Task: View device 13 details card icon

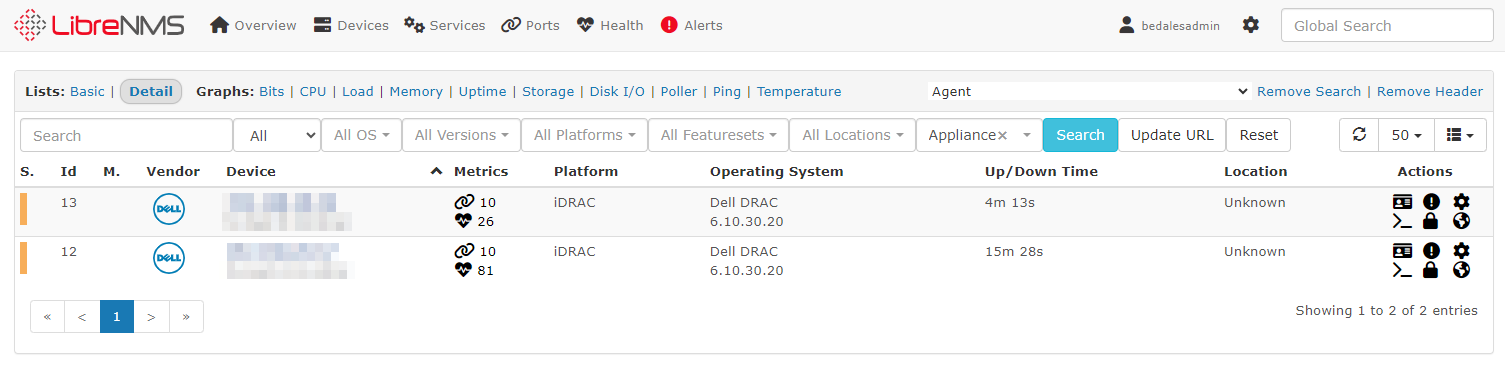Action: click(1402, 202)
